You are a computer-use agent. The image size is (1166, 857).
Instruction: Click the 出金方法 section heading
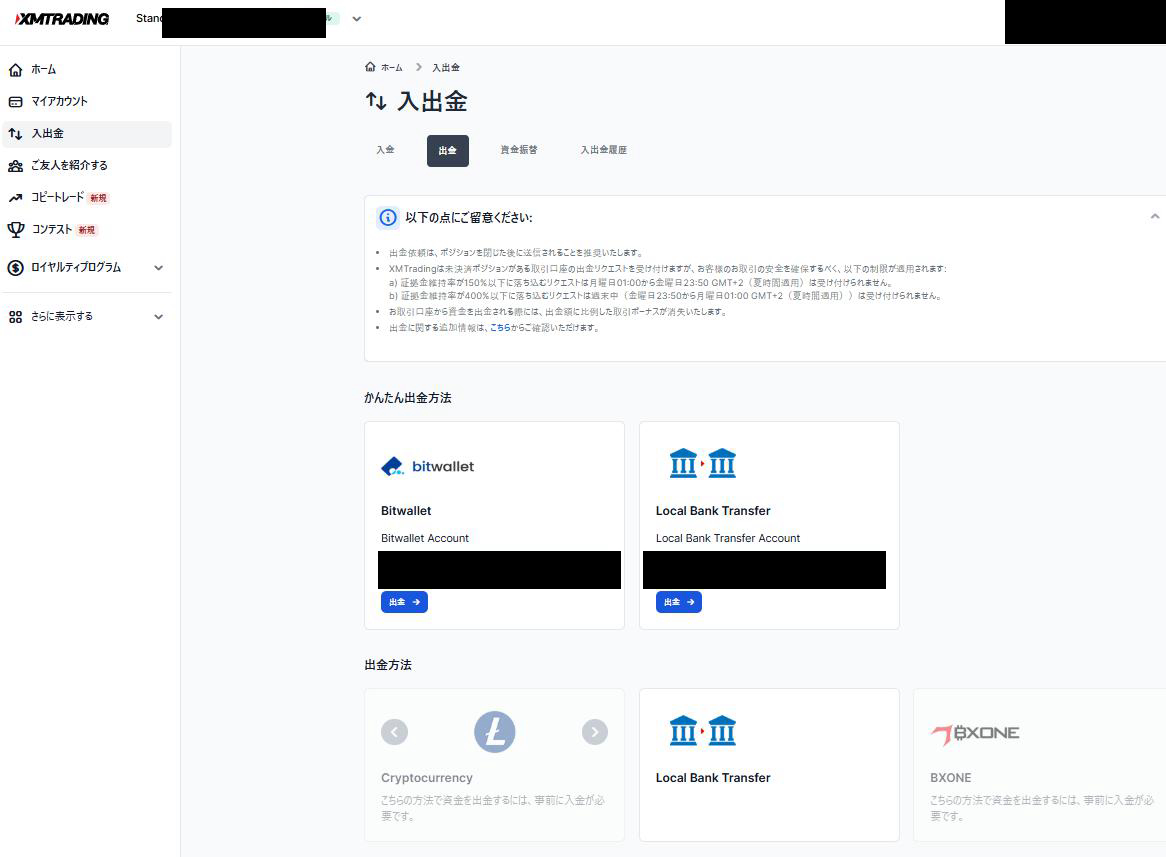388,665
